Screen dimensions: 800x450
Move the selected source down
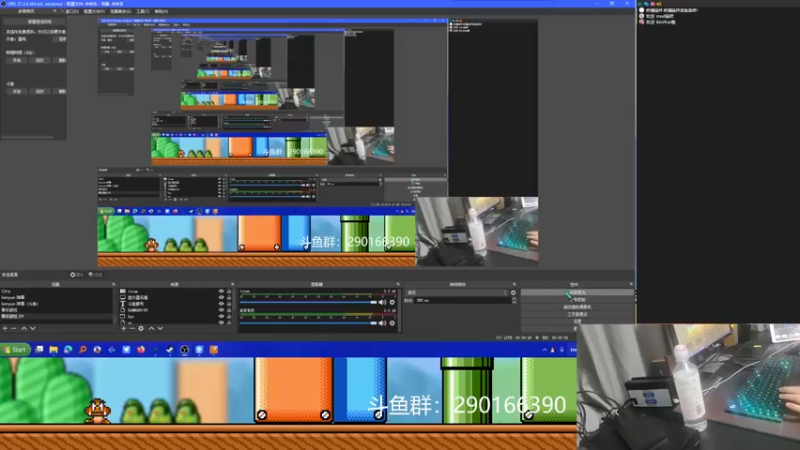click(x=160, y=329)
